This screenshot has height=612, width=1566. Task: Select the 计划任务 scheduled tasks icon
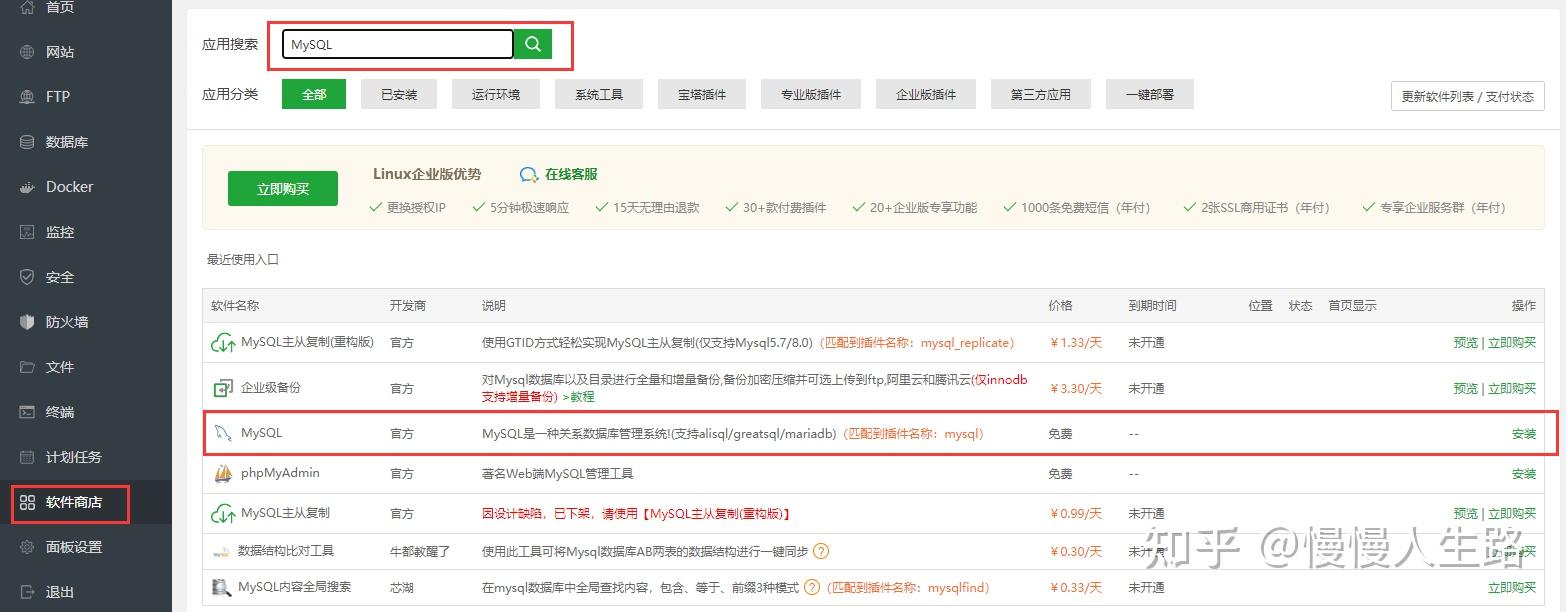(x=27, y=457)
